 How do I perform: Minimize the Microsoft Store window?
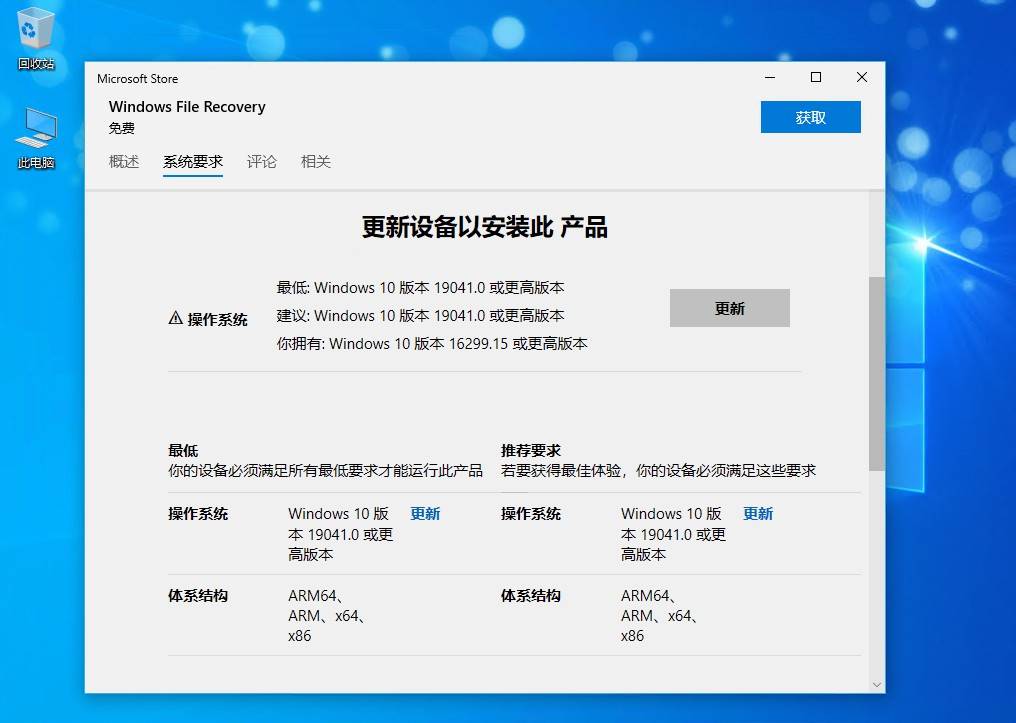[x=770, y=78]
